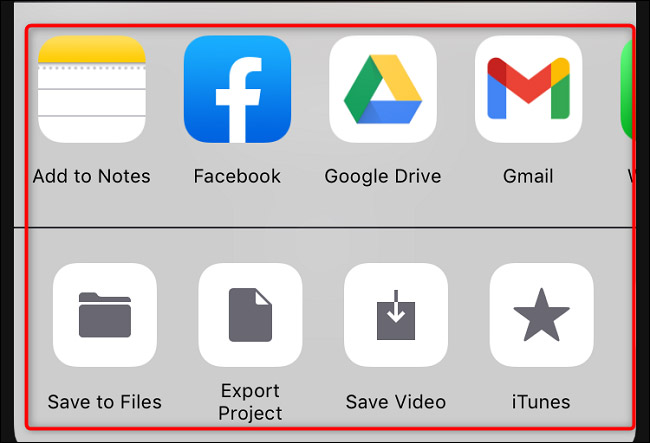Tap the partially visible green app icon

point(627,89)
